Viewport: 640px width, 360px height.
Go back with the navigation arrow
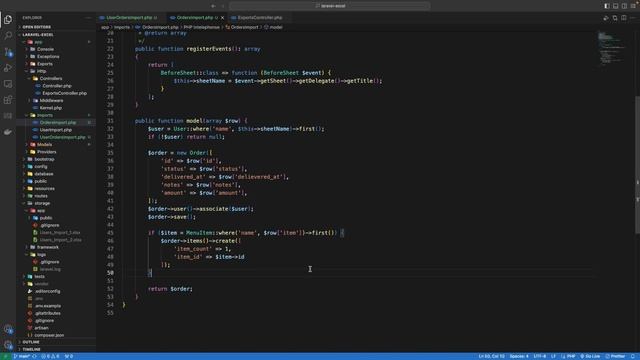pos(213,6)
